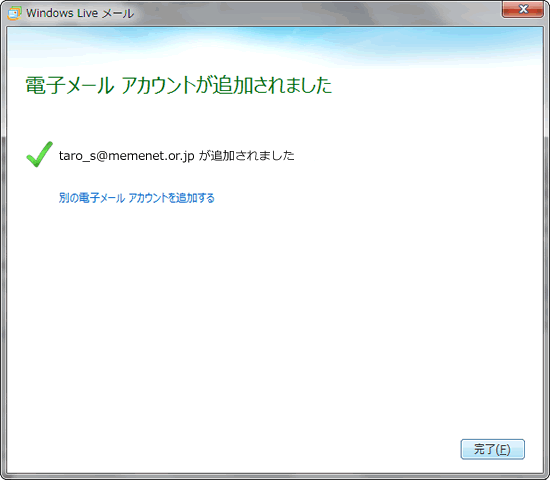Close the dialog with the red X button
The width and height of the screenshot is (550, 480).
pyautogui.click(x=523, y=9)
